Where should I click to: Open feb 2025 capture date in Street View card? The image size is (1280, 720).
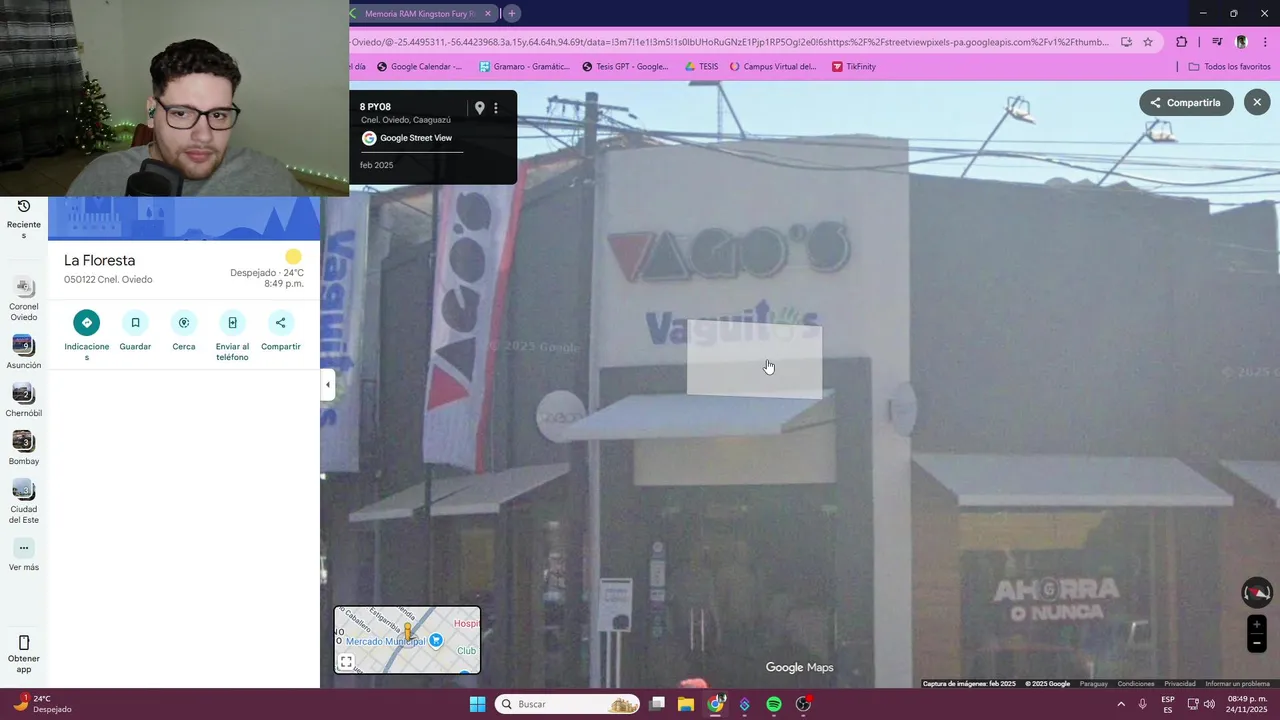click(x=376, y=165)
